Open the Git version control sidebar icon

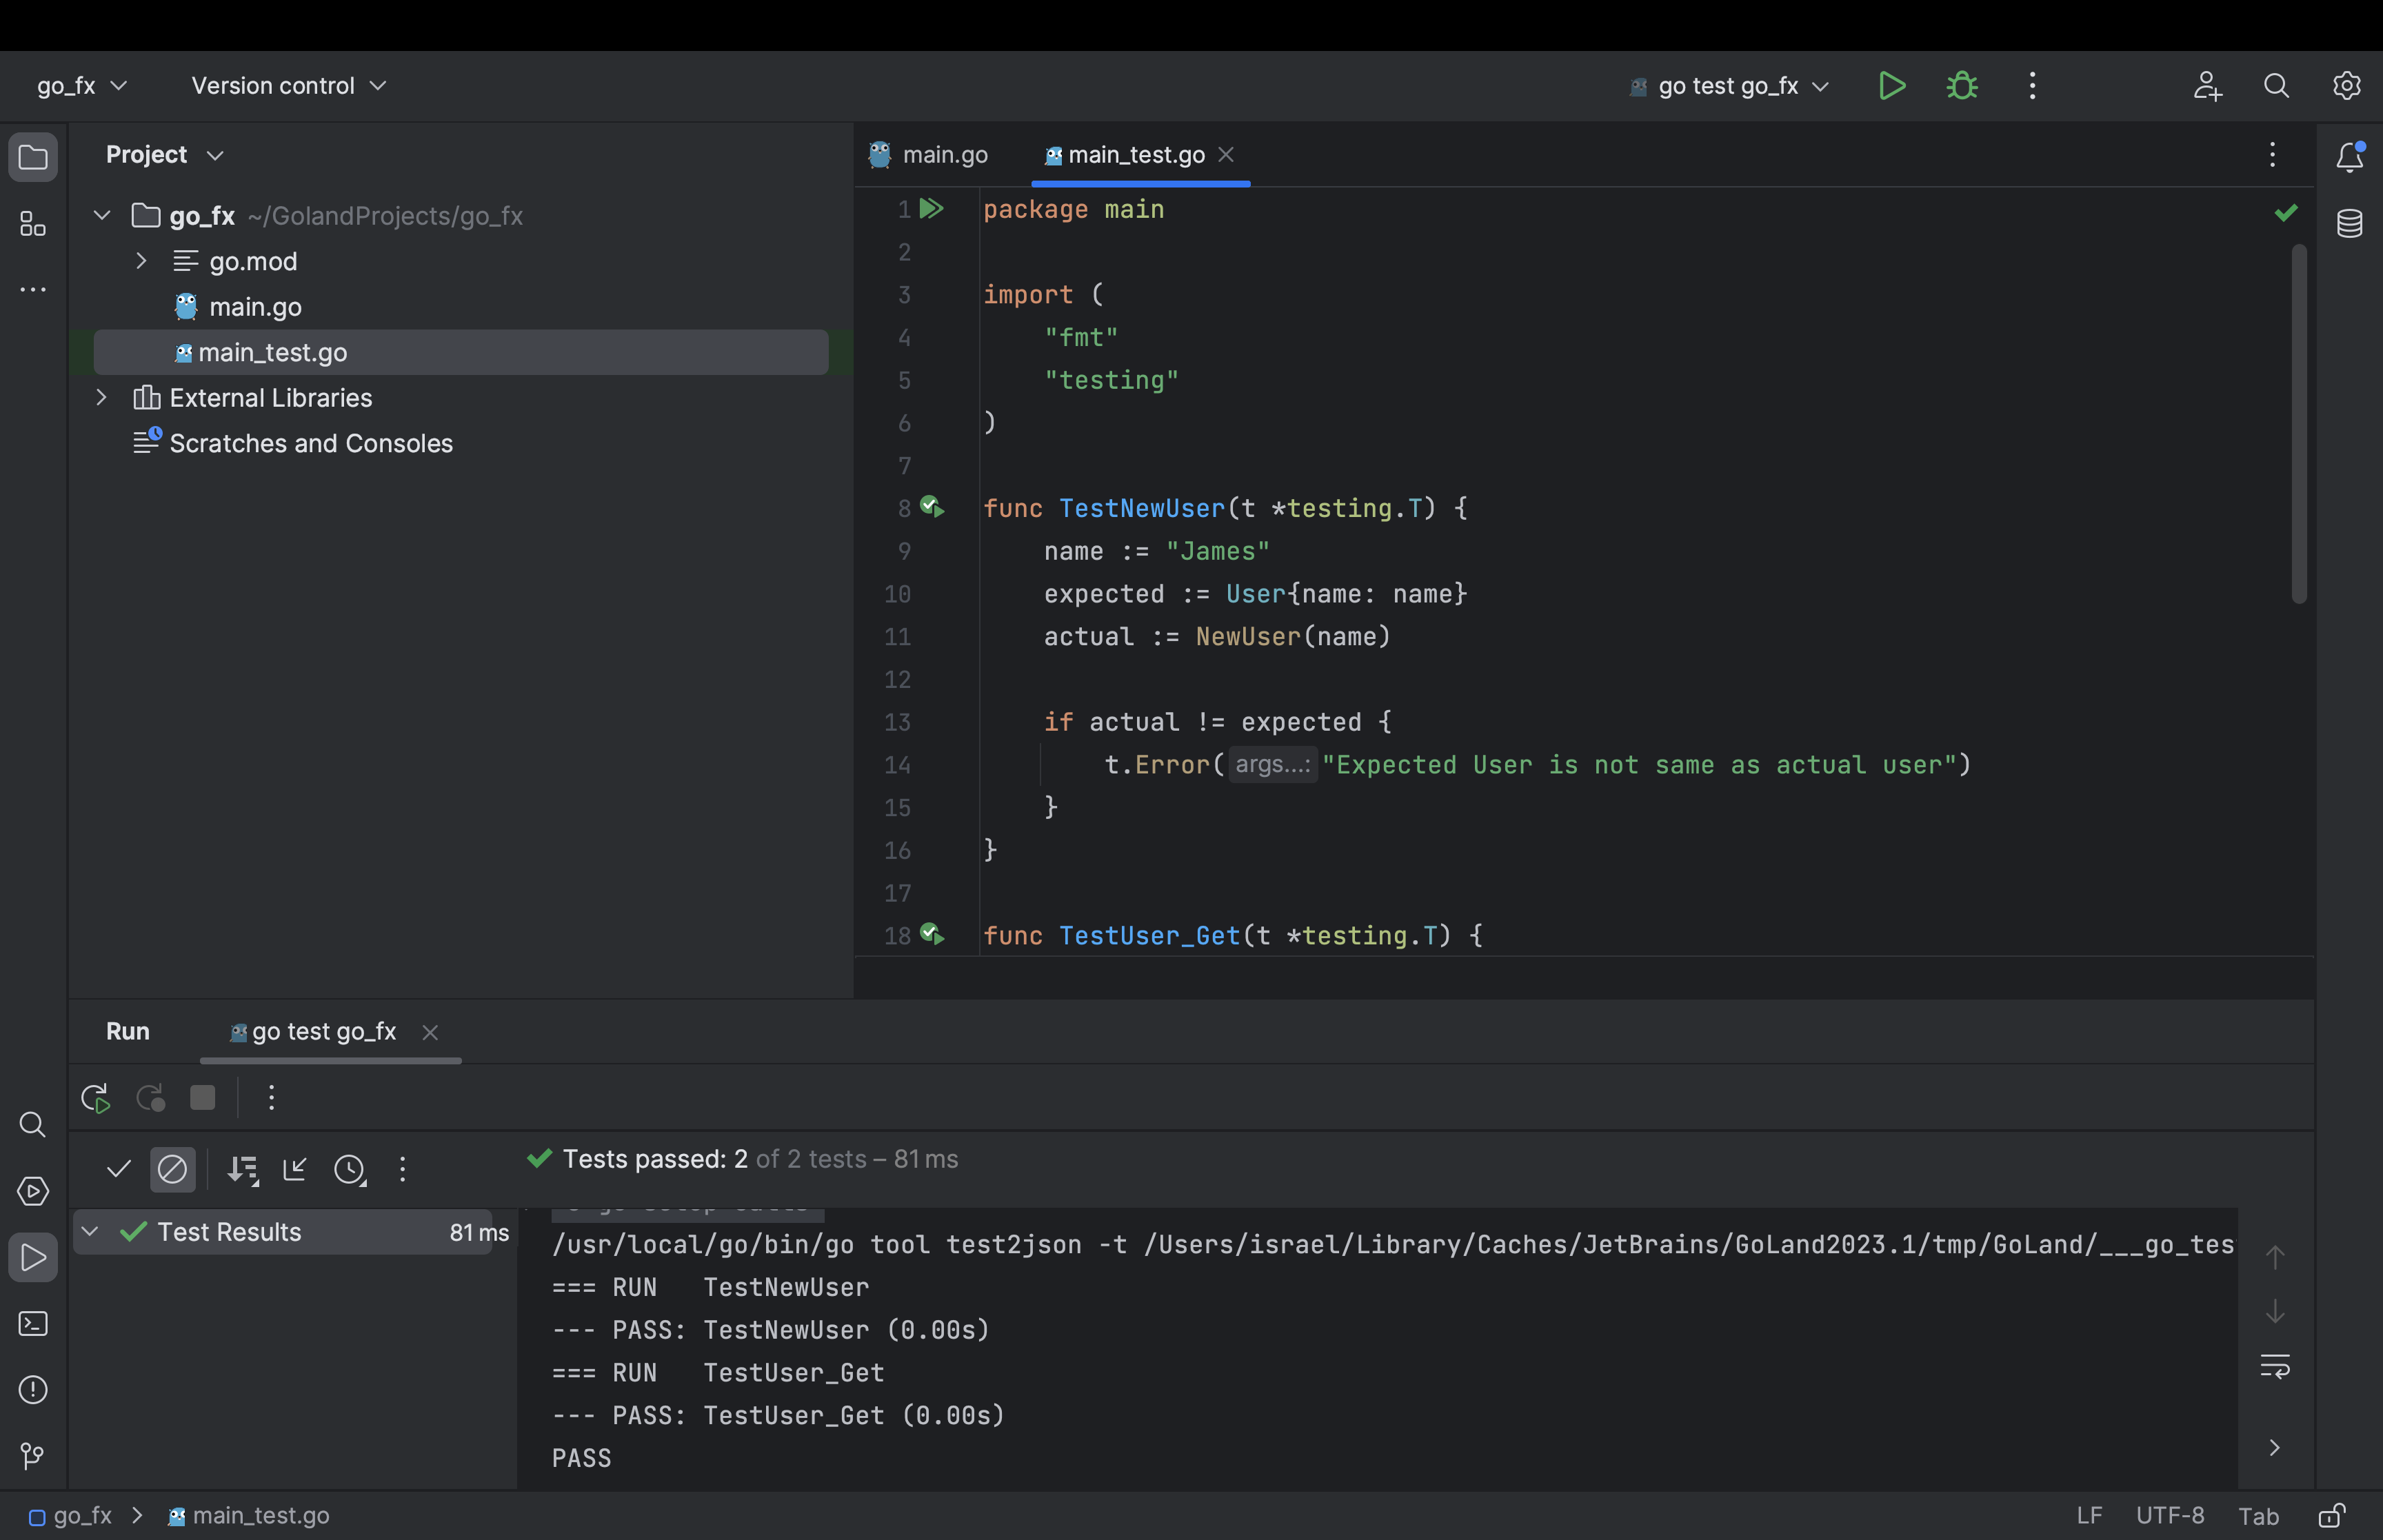(x=33, y=1456)
